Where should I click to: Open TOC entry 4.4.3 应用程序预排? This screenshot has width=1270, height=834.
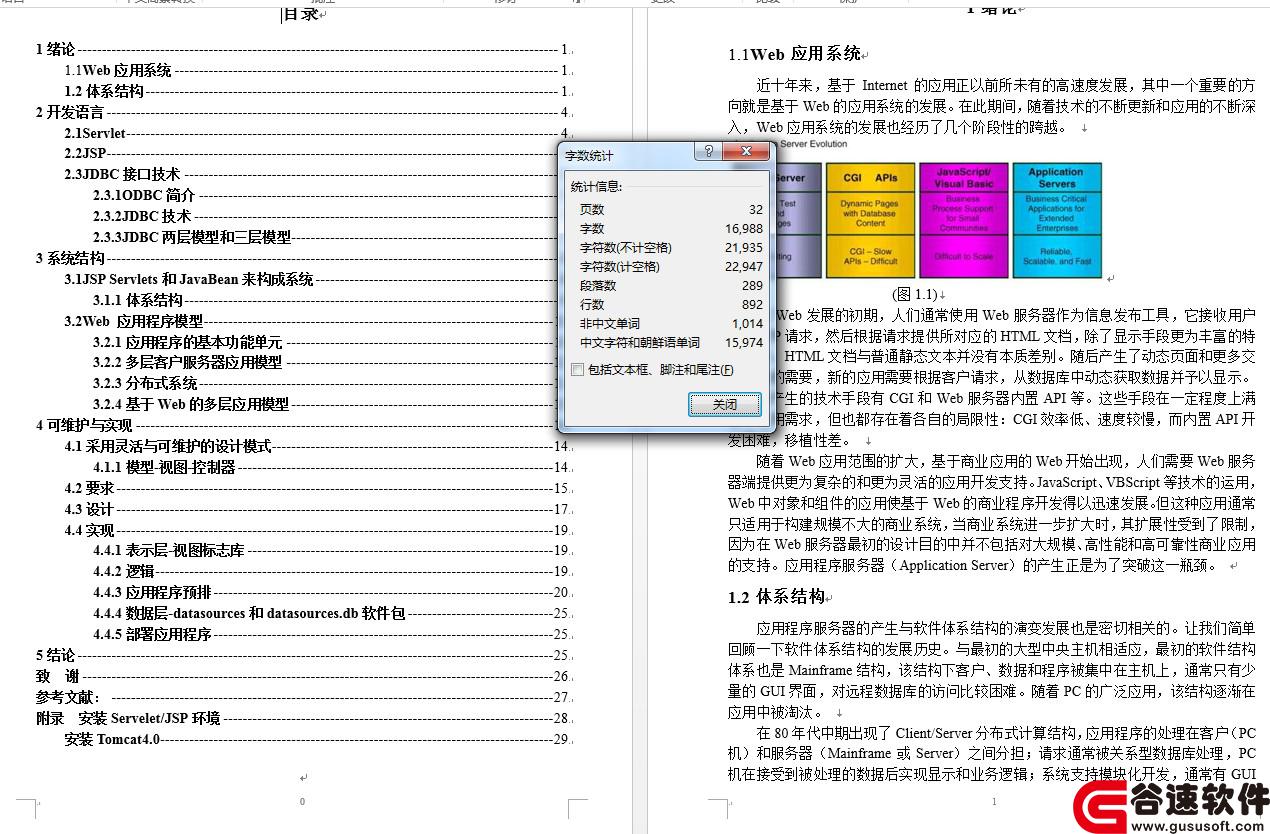click(331, 592)
